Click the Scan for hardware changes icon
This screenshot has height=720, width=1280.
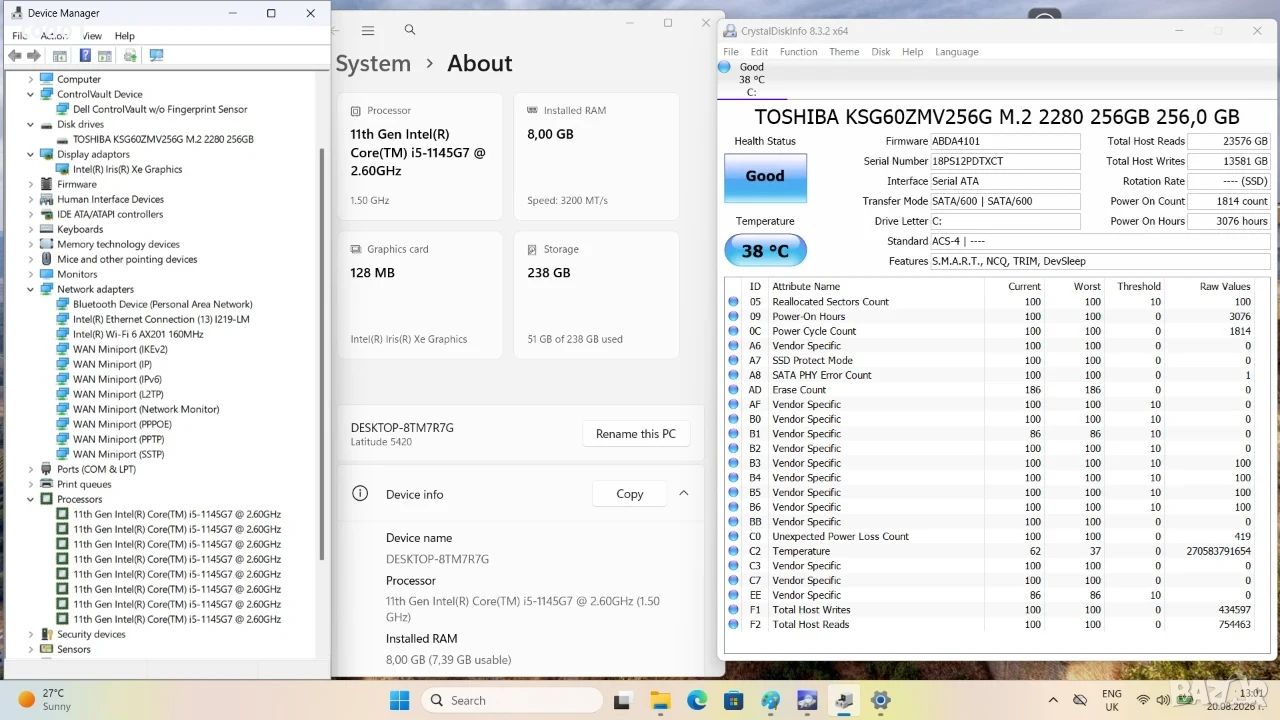[x=156, y=56]
